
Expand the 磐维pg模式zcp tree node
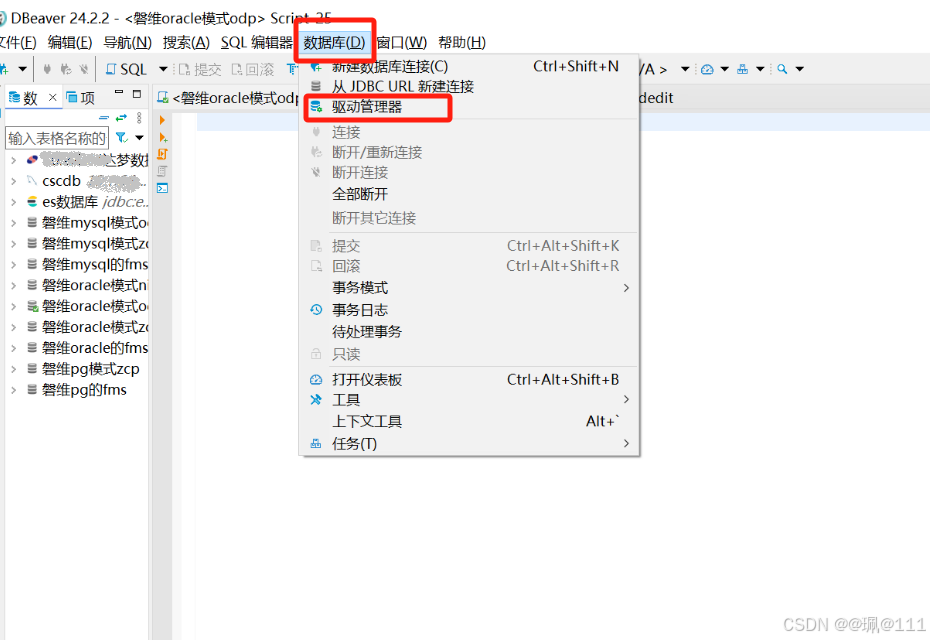[14, 370]
